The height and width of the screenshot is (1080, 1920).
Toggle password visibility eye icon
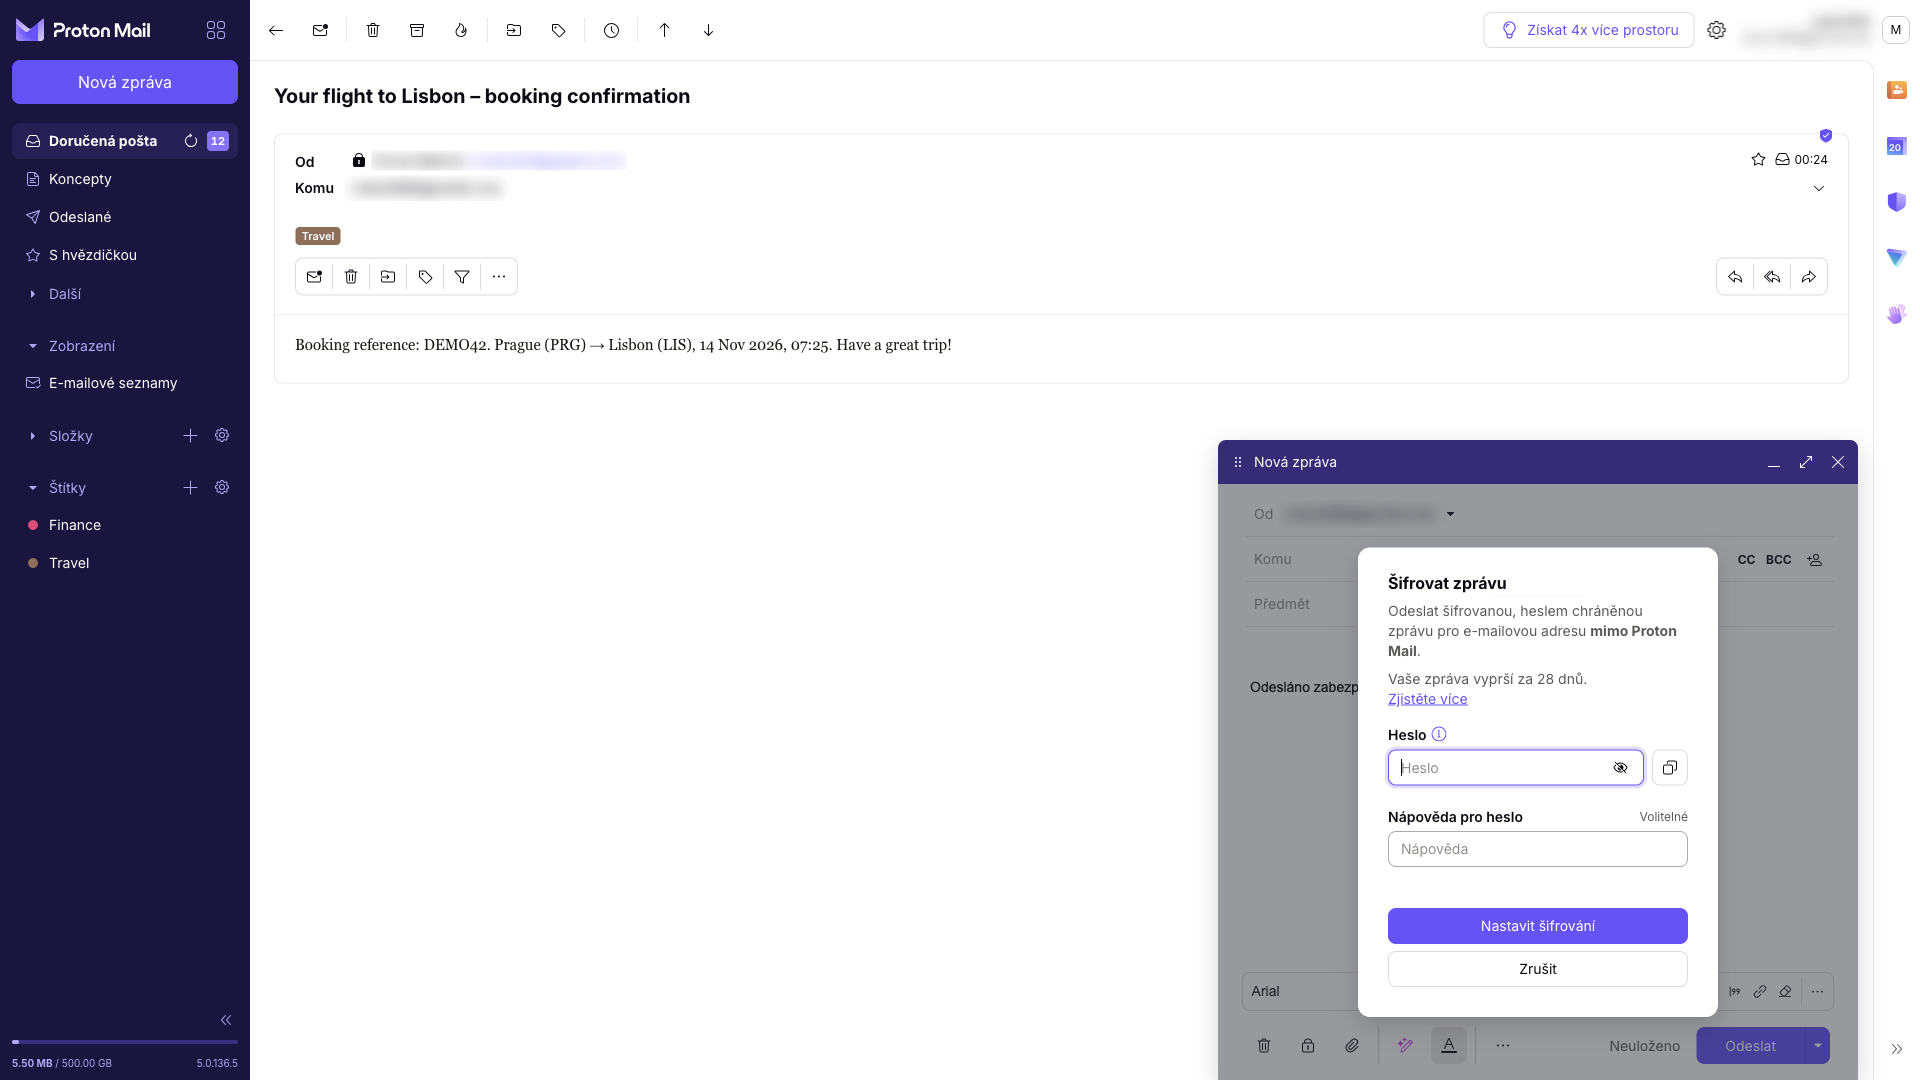[1620, 768]
